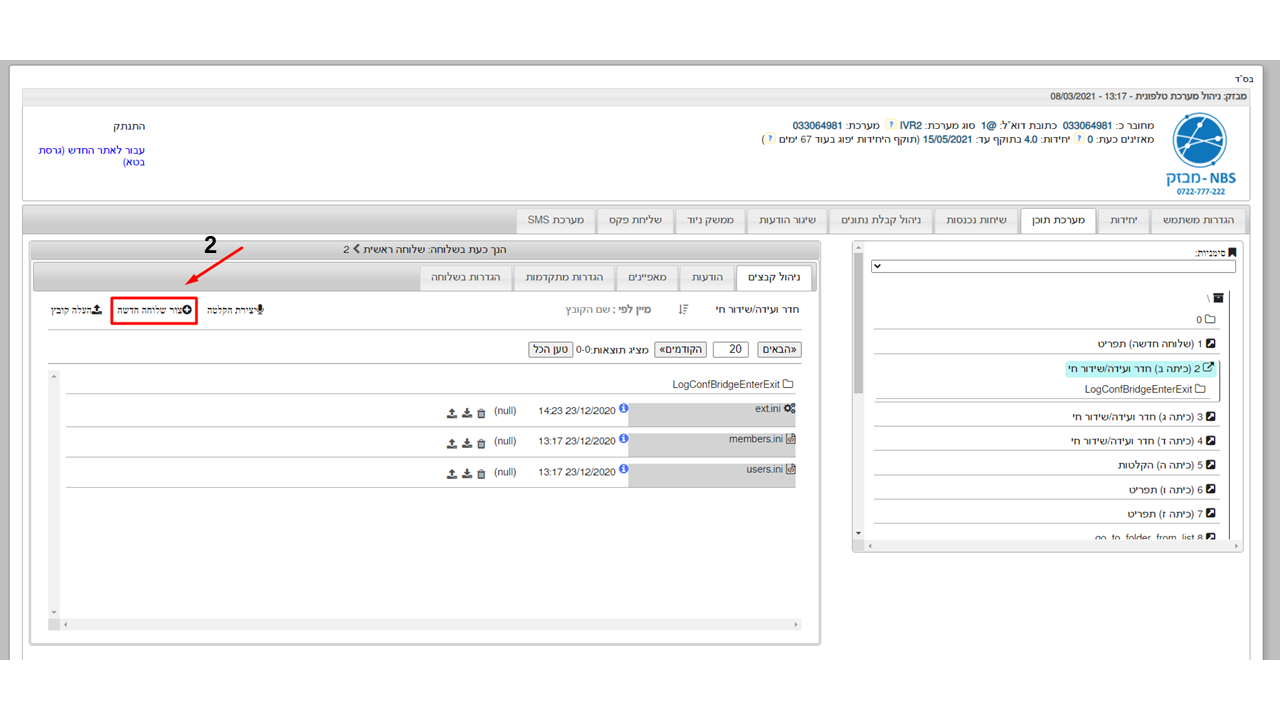1280x720 pixels.
Task: Click upload icon on users.ini row
Action: [452, 475]
